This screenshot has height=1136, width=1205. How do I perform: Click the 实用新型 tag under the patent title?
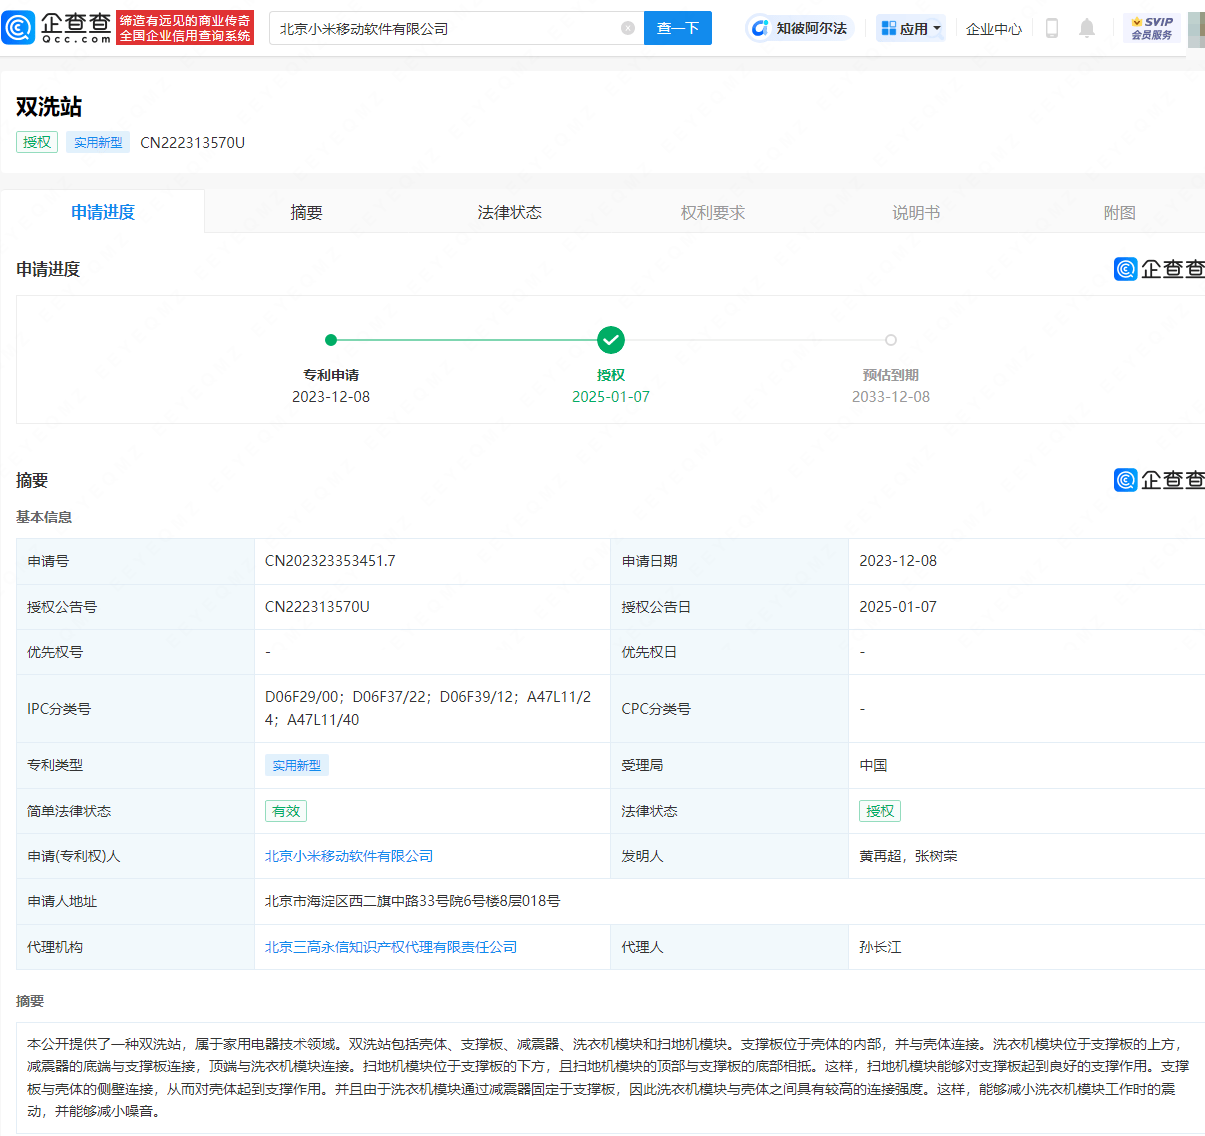(x=98, y=142)
